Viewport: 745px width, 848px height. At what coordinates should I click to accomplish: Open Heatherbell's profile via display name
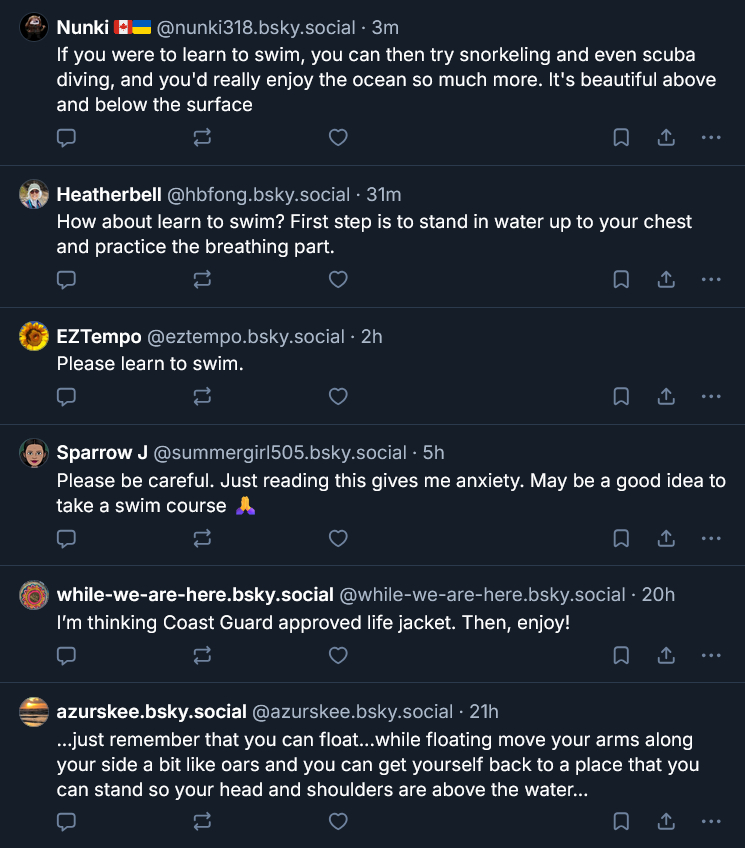pyautogui.click(x=109, y=194)
